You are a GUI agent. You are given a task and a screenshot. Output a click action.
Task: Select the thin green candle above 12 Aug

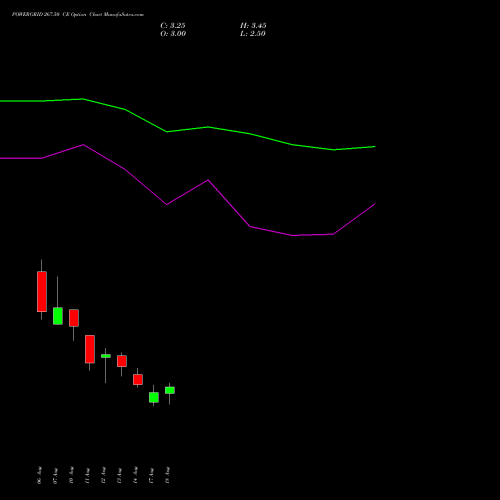tap(106, 356)
